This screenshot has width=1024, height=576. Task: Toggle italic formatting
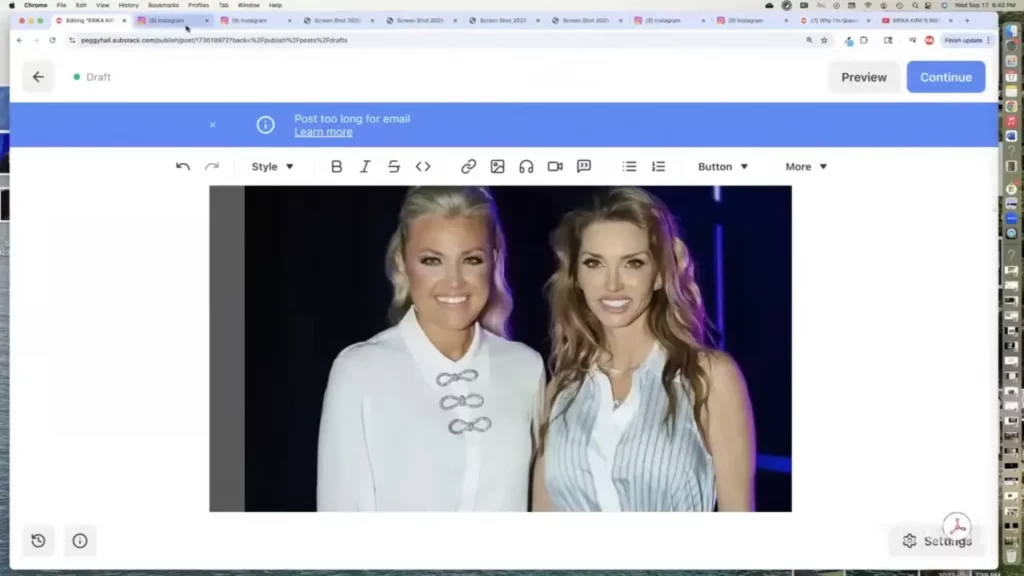point(365,167)
